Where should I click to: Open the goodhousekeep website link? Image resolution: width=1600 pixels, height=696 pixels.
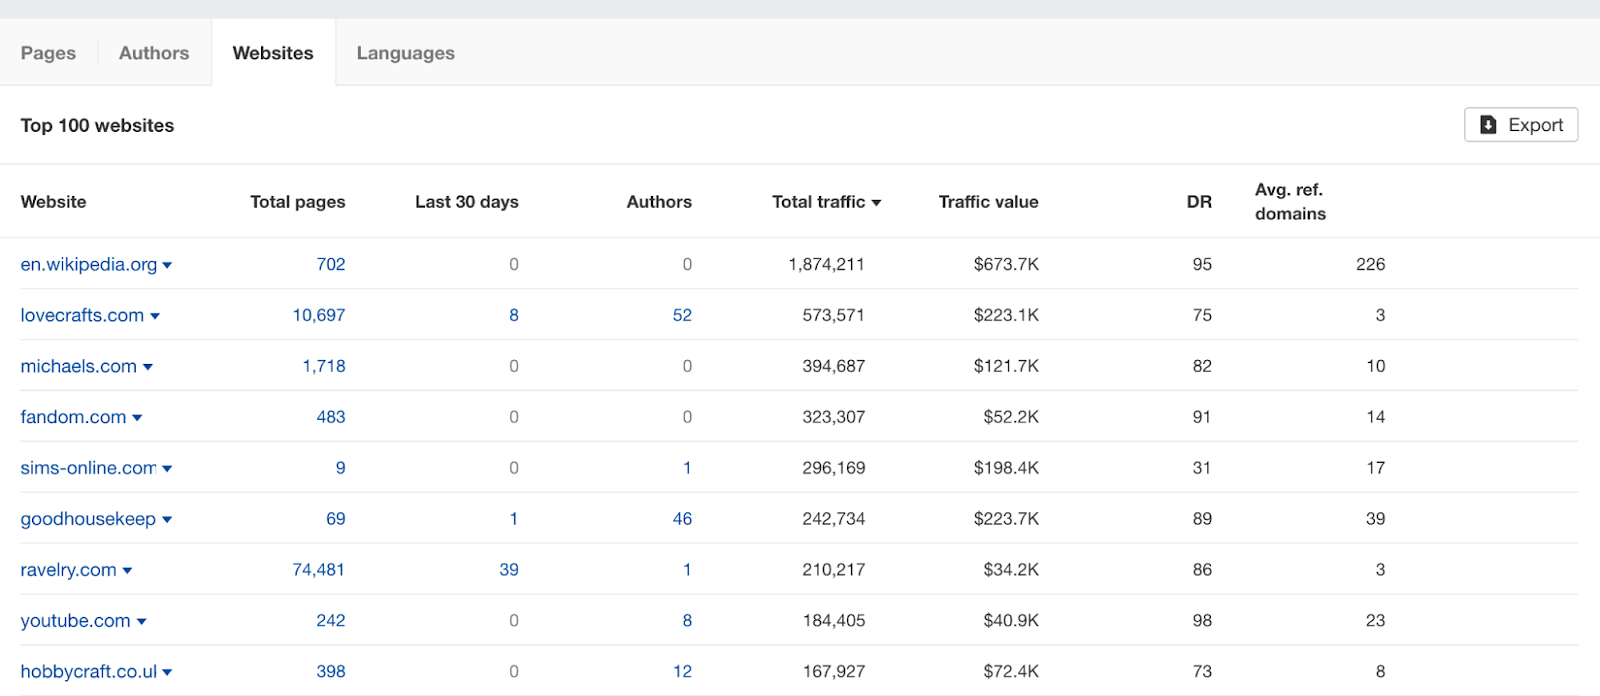(x=88, y=519)
